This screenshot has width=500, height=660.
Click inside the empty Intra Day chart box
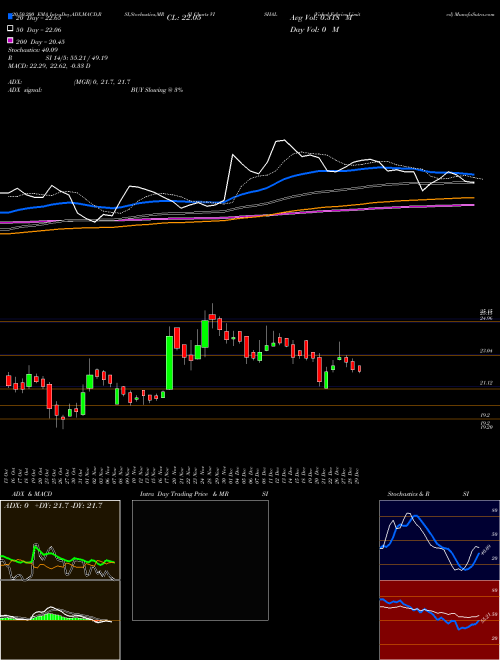pos(200,560)
